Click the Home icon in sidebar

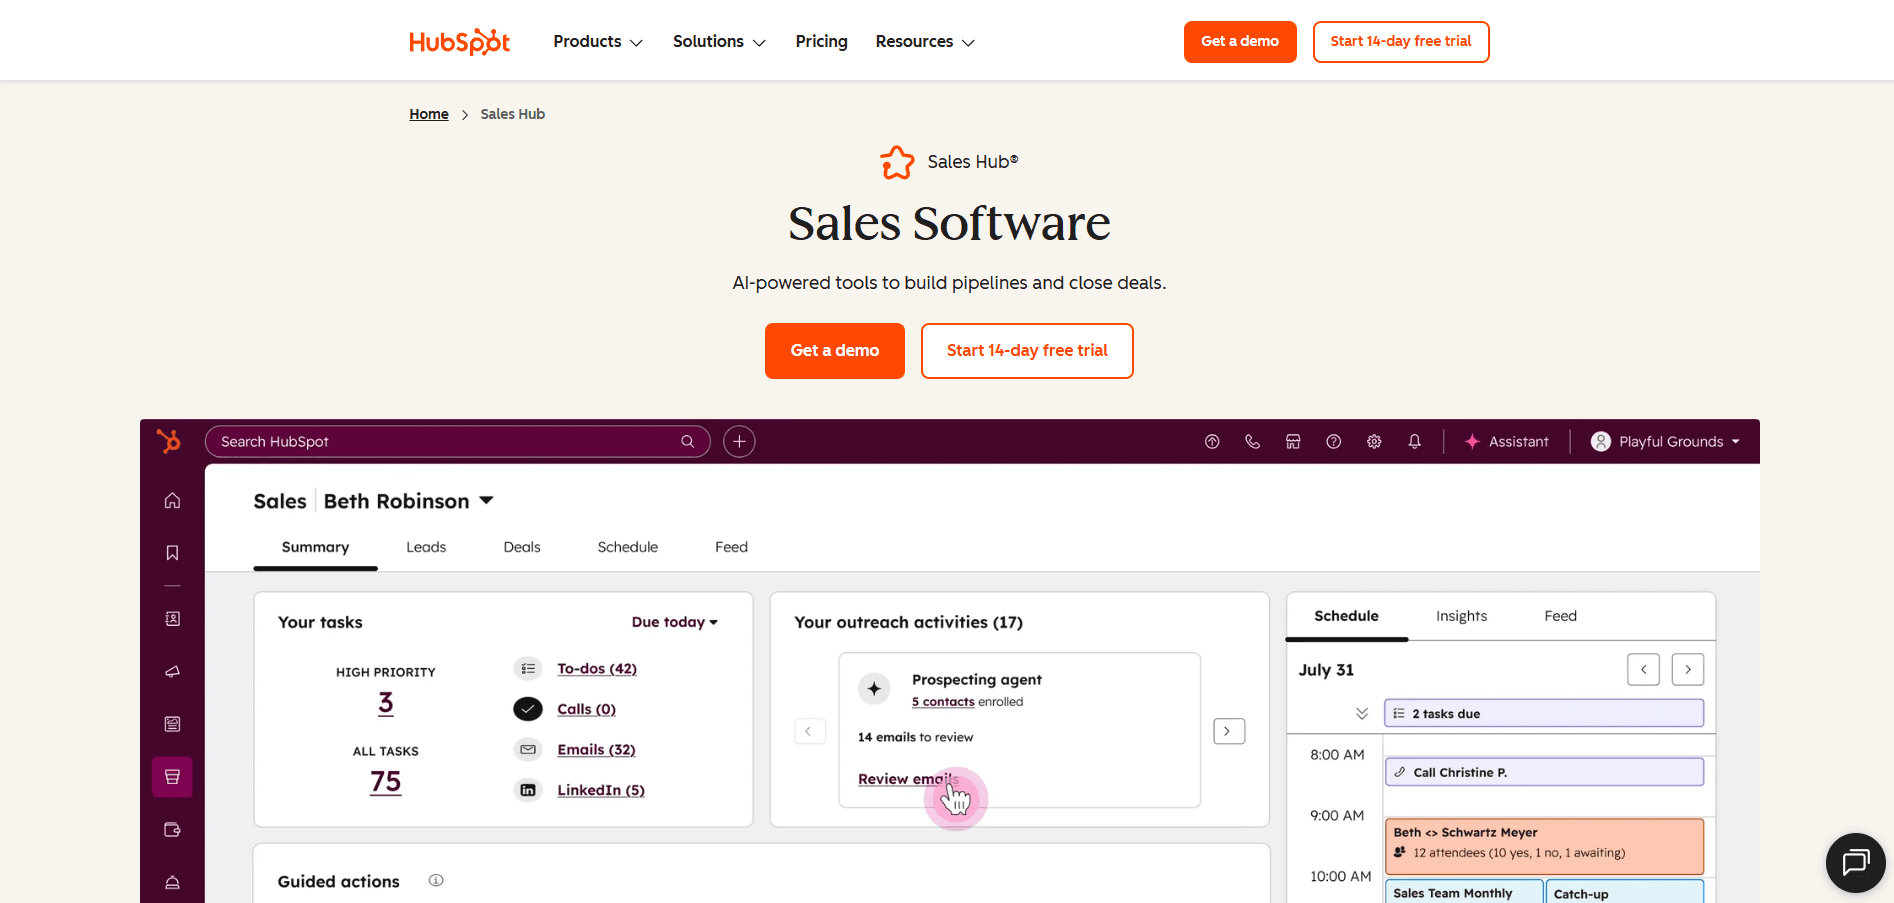pos(172,500)
